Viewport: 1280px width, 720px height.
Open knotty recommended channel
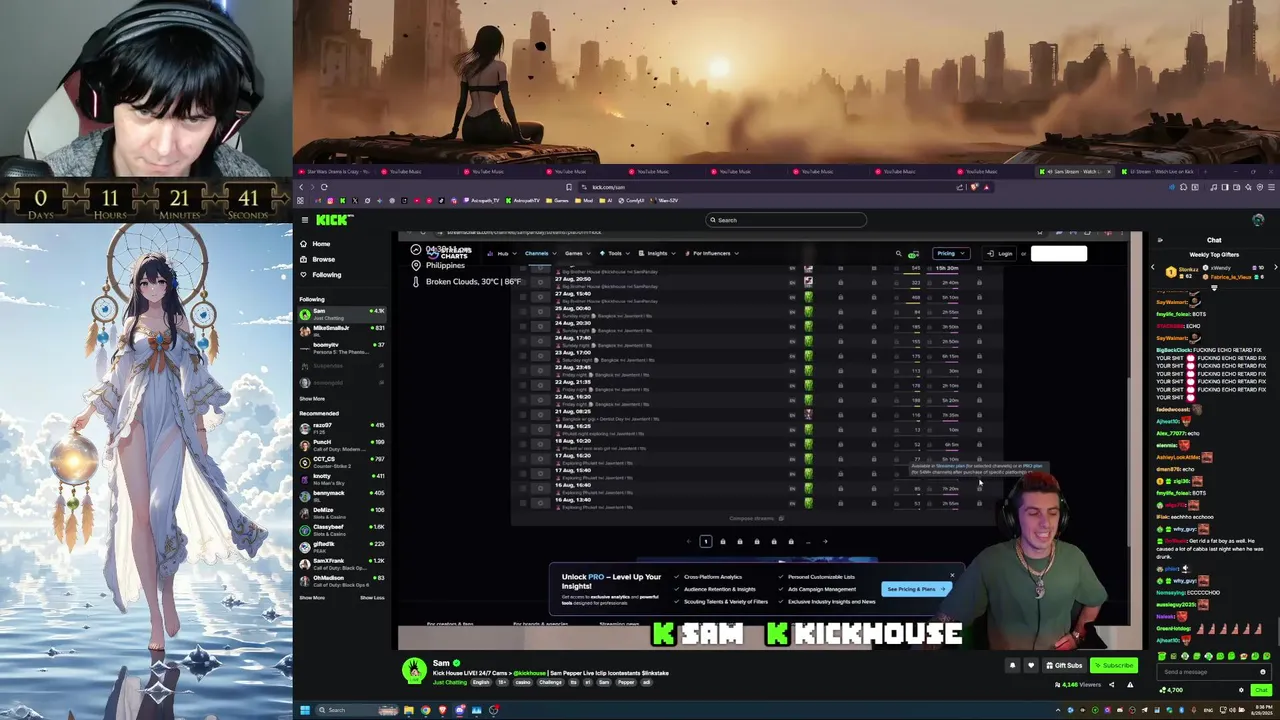click(x=341, y=478)
